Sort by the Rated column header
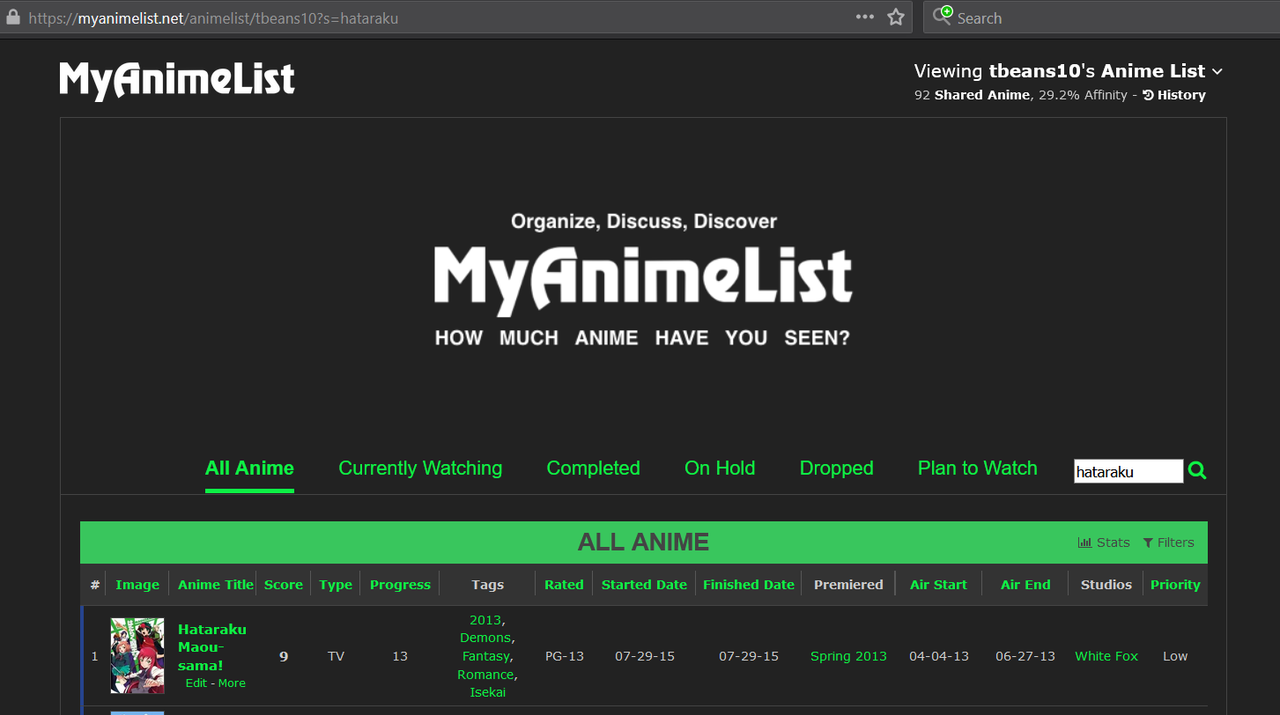Image resolution: width=1280 pixels, height=715 pixels. pos(564,585)
